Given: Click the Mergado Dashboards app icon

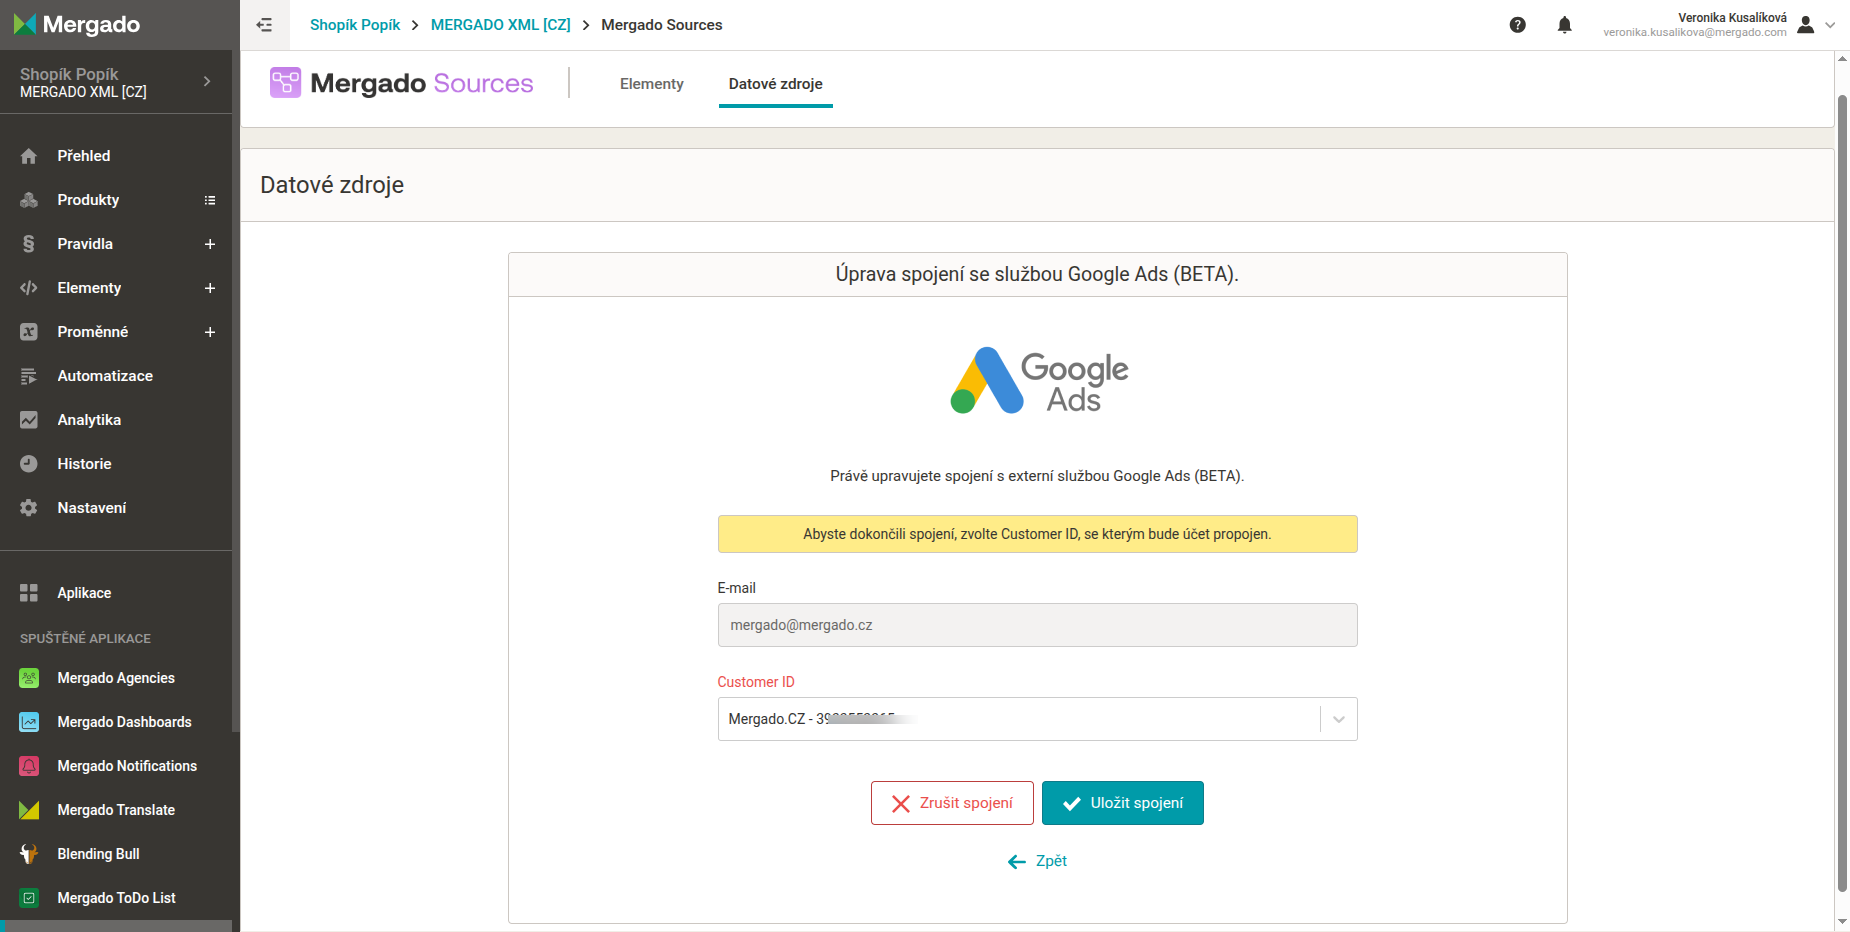Looking at the screenshot, I should (x=29, y=722).
